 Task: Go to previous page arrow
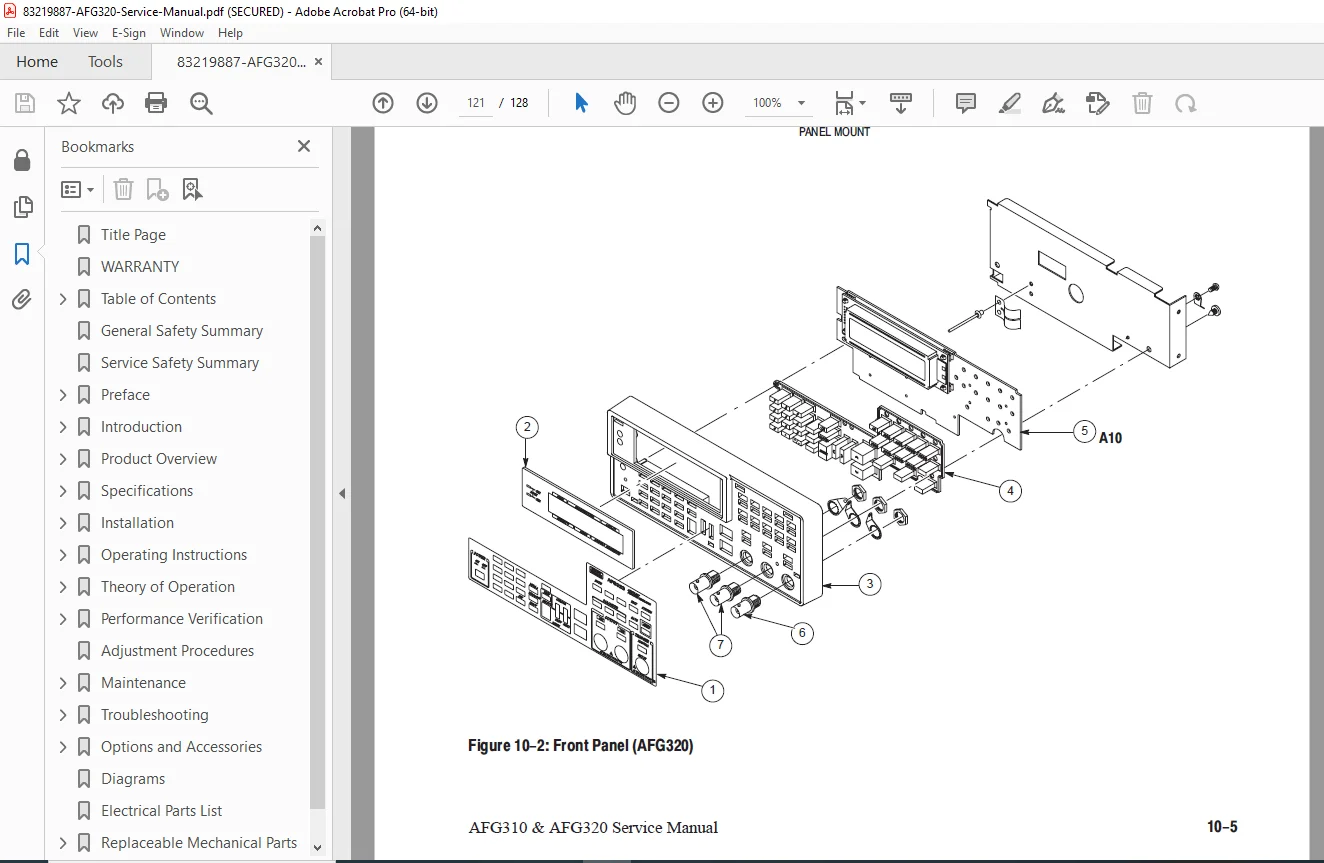383,103
